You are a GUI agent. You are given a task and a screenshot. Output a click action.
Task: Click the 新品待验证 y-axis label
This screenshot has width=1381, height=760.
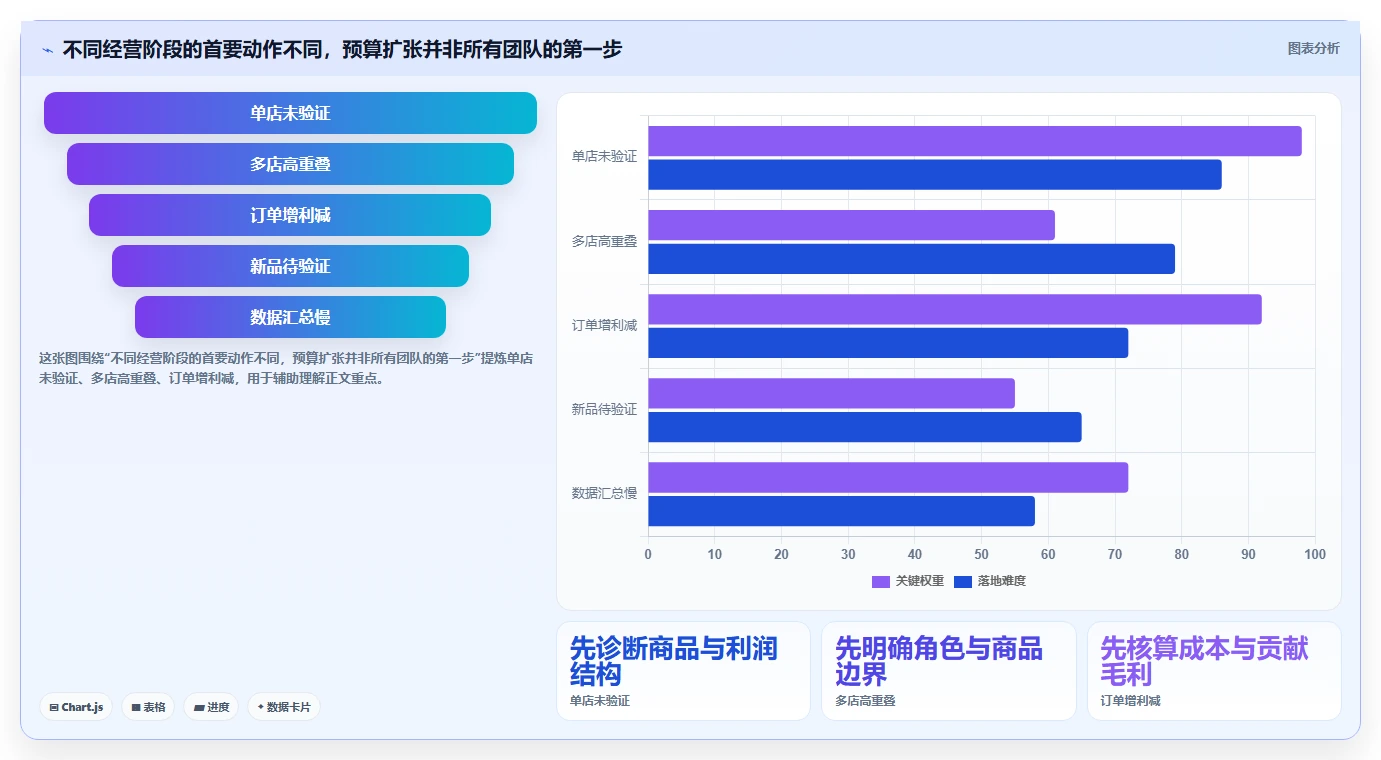(x=604, y=409)
